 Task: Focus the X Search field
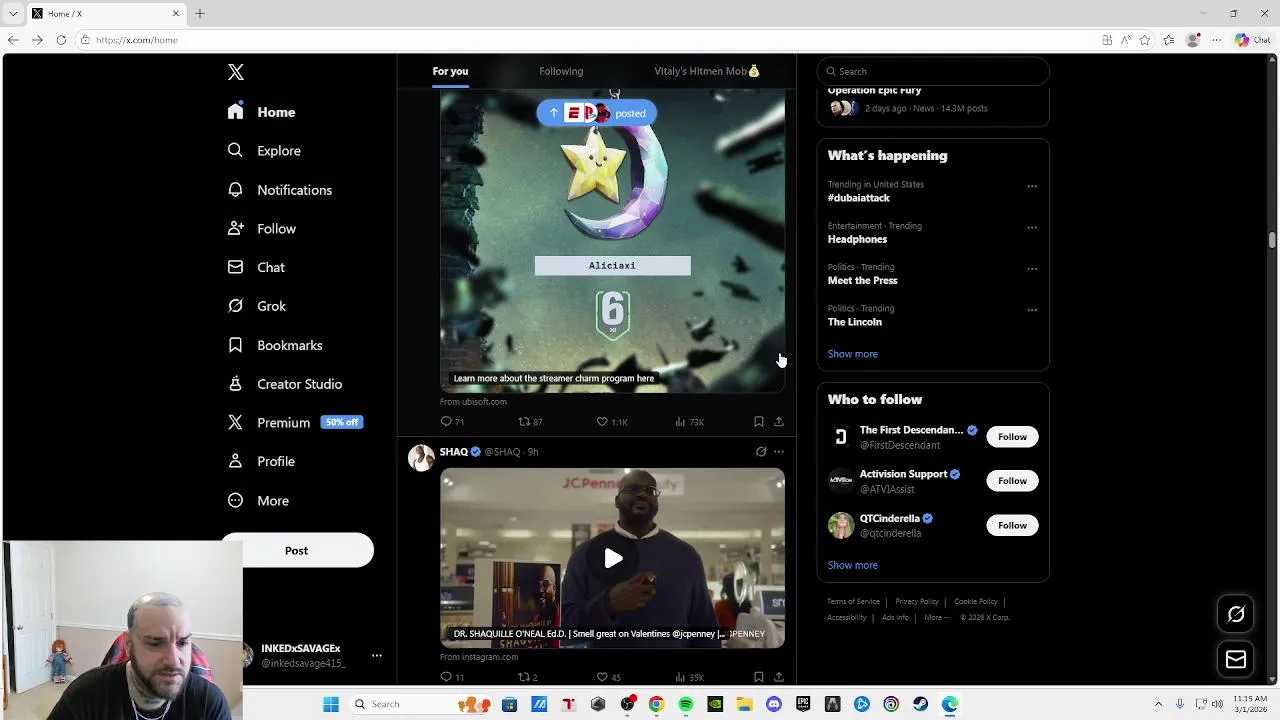click(933, 71)
